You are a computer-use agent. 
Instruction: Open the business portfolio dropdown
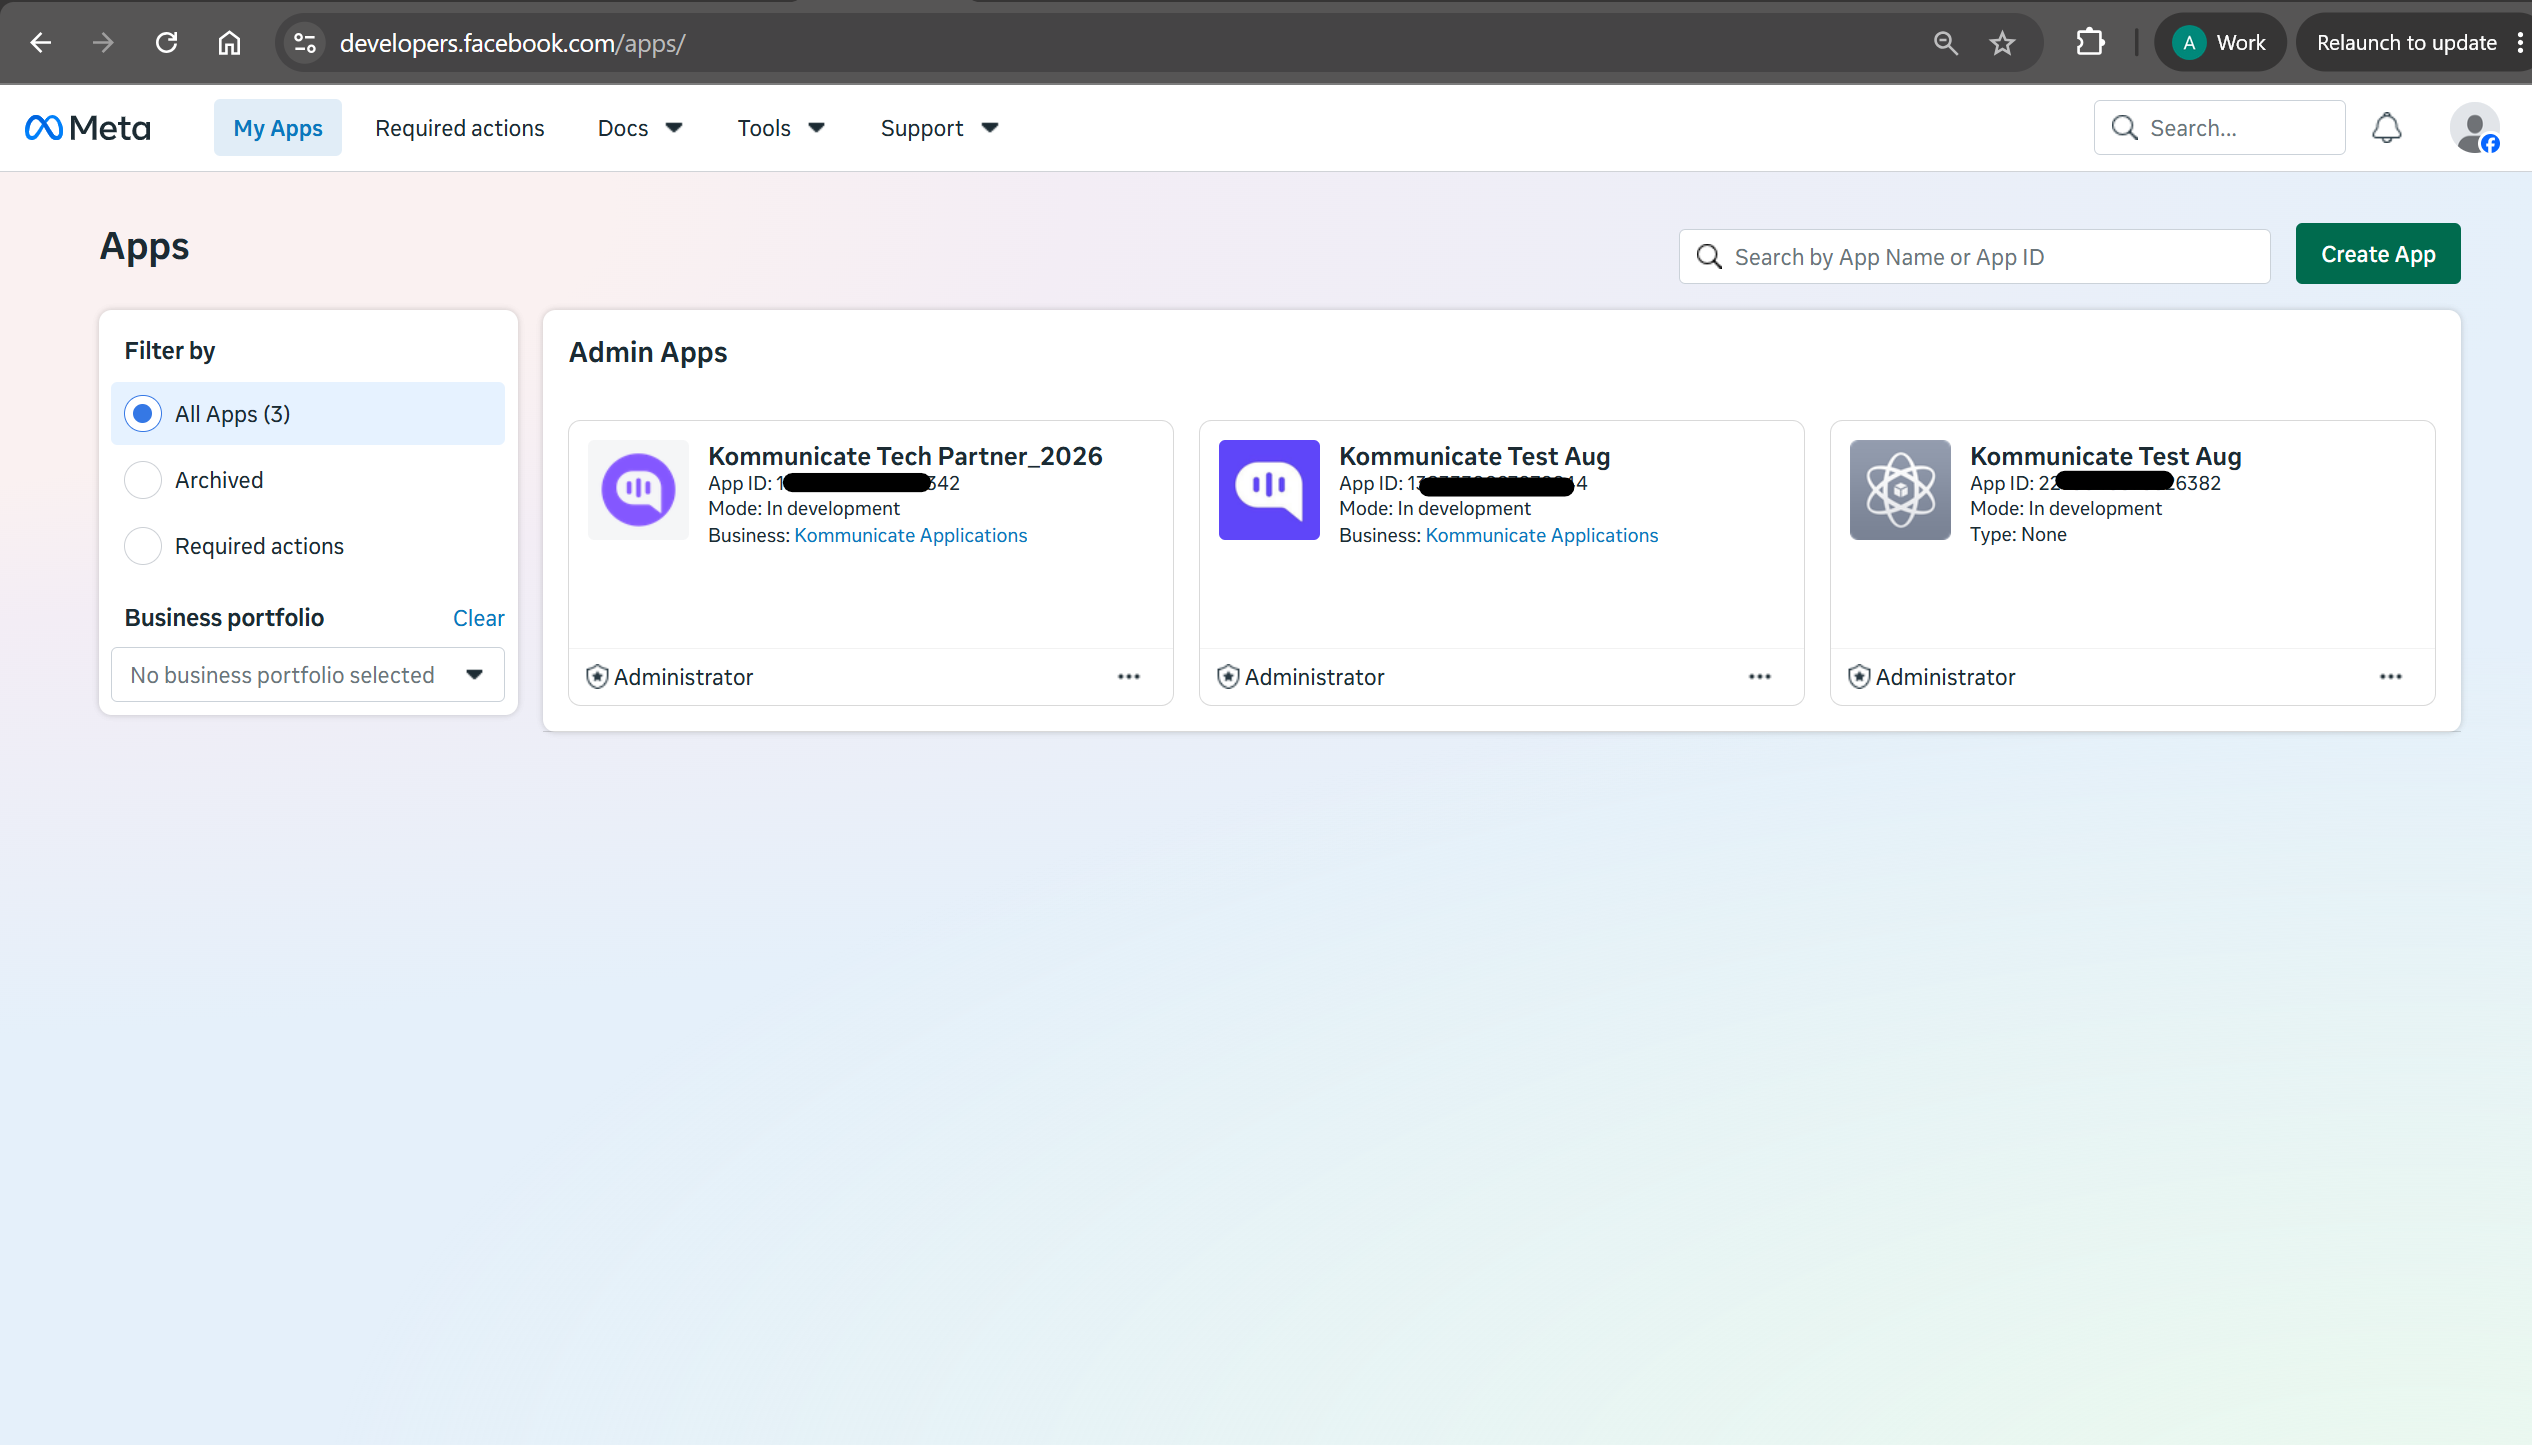pos(308,675)
